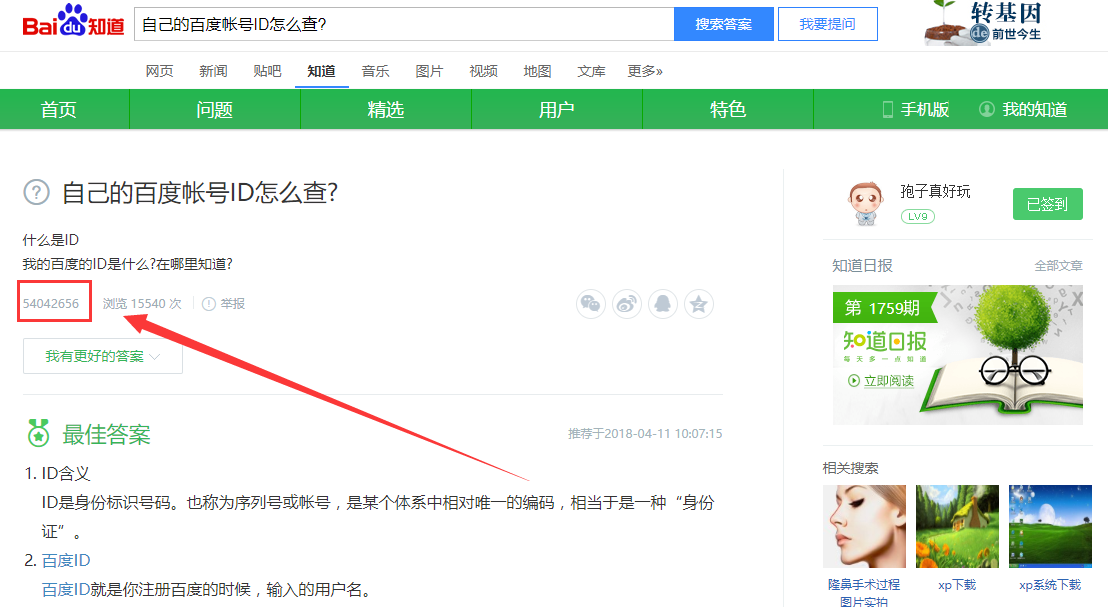Image resolution: width=1108 pixels, height=607 pixels.
Task: Go to the 网页 search category
Action: pyautogui.click(x=159, y=71)
